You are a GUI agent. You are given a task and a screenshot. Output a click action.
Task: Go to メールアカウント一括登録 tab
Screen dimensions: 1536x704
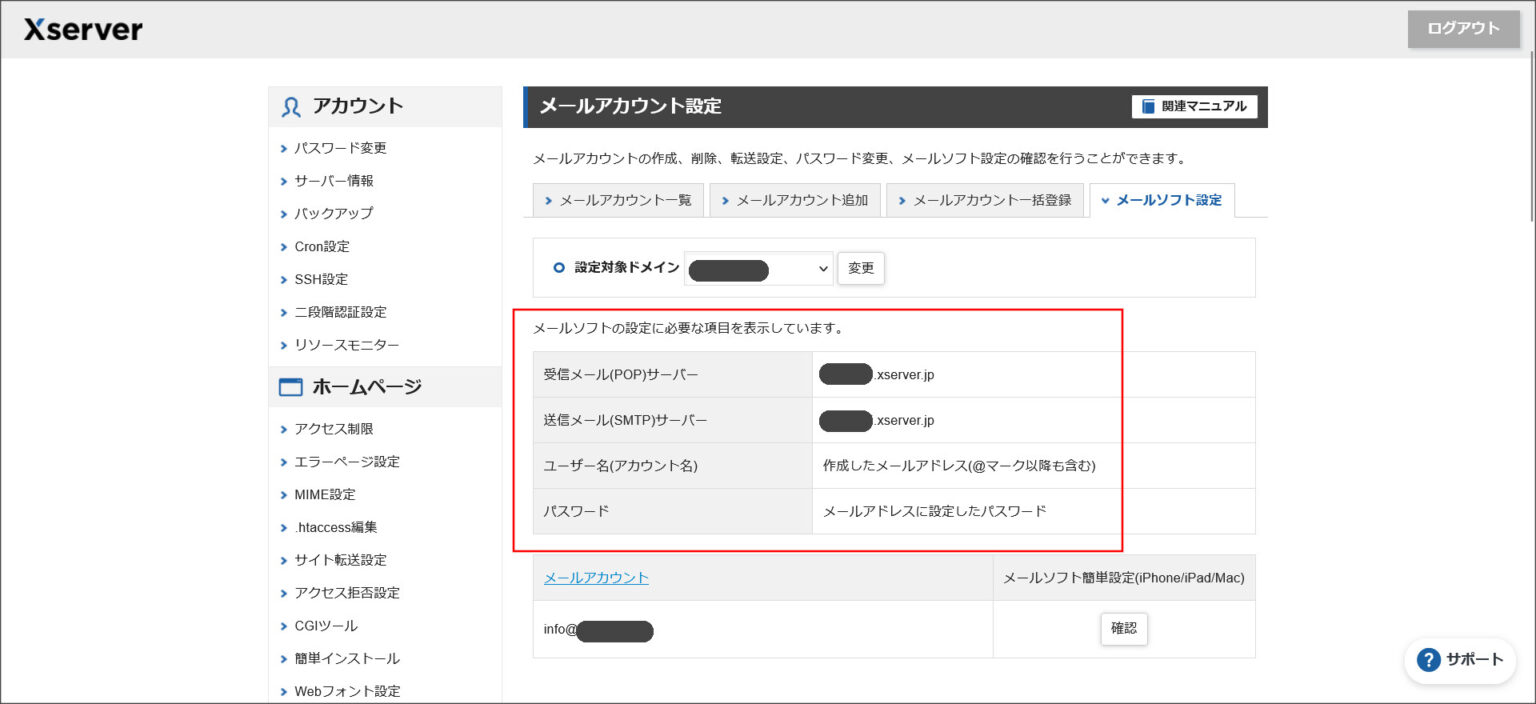[x=985, y=200]
